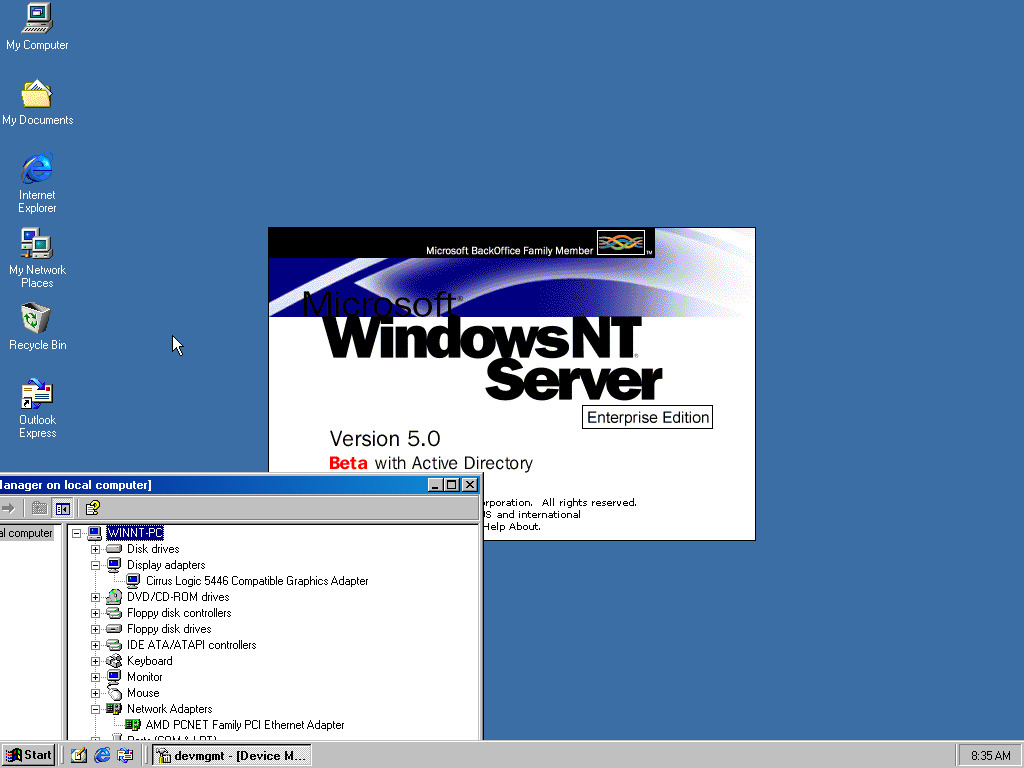Select the 'Network Adapters' label
Screen dimensions: 1024x768
169,709
